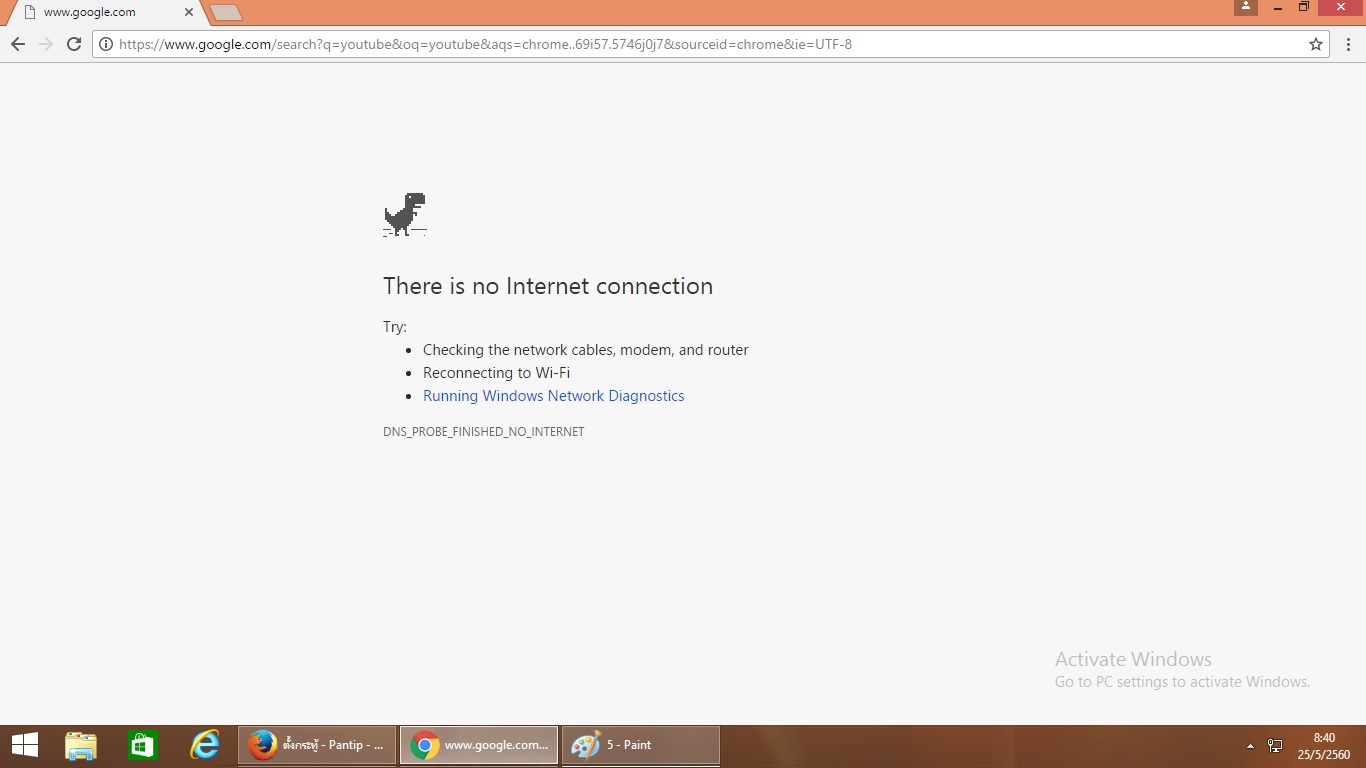Viewport: 1366px width, 768px height.
Task: Minimize the Chrome window
Action: (1278, 7)
